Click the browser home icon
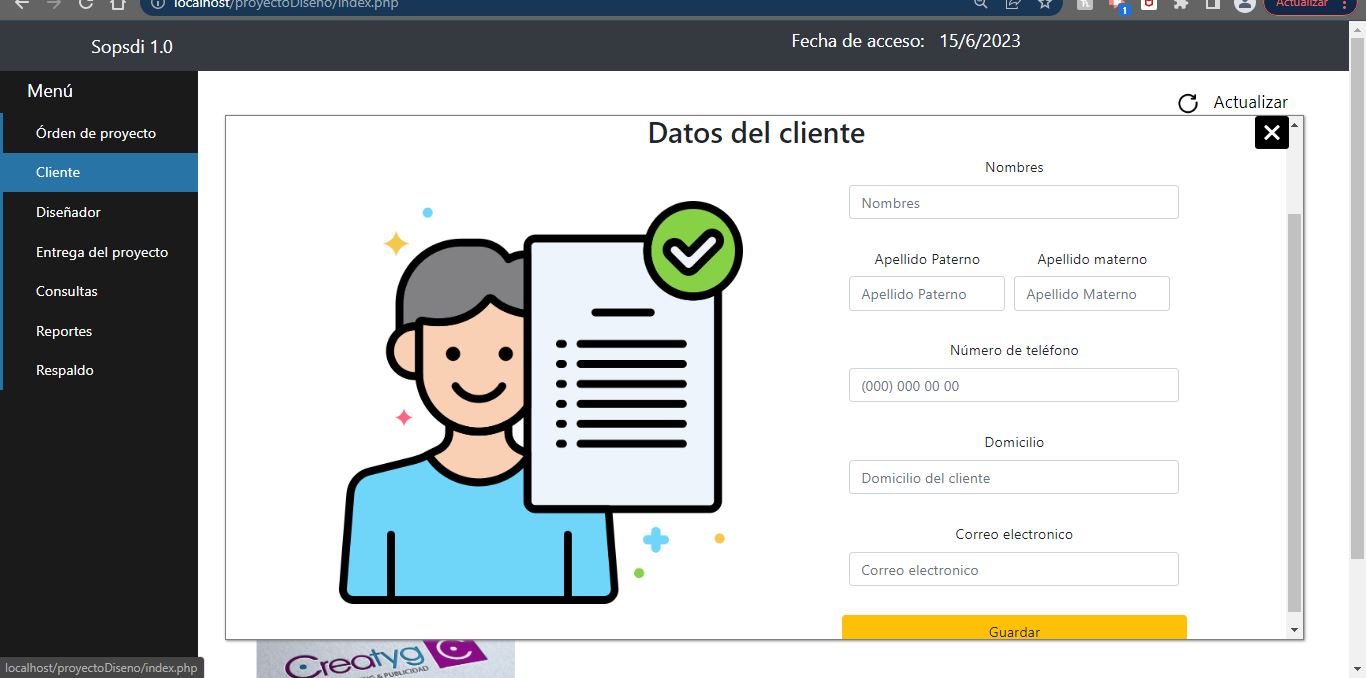This screenshot has width=1366, height=678. [118, 4]
